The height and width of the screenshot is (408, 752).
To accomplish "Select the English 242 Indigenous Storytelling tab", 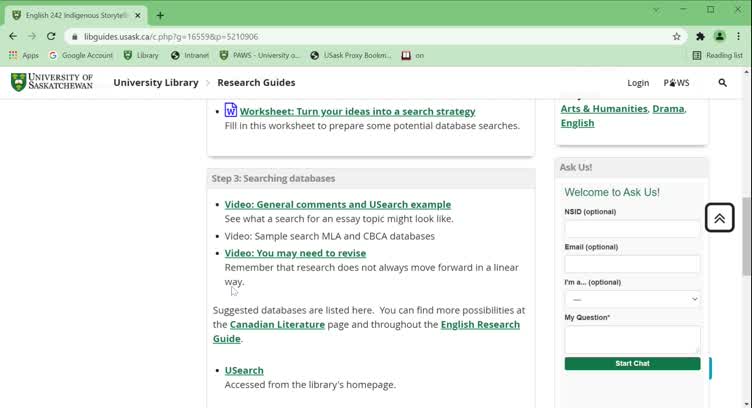I will pyautogui.click(x=77, y=15).
